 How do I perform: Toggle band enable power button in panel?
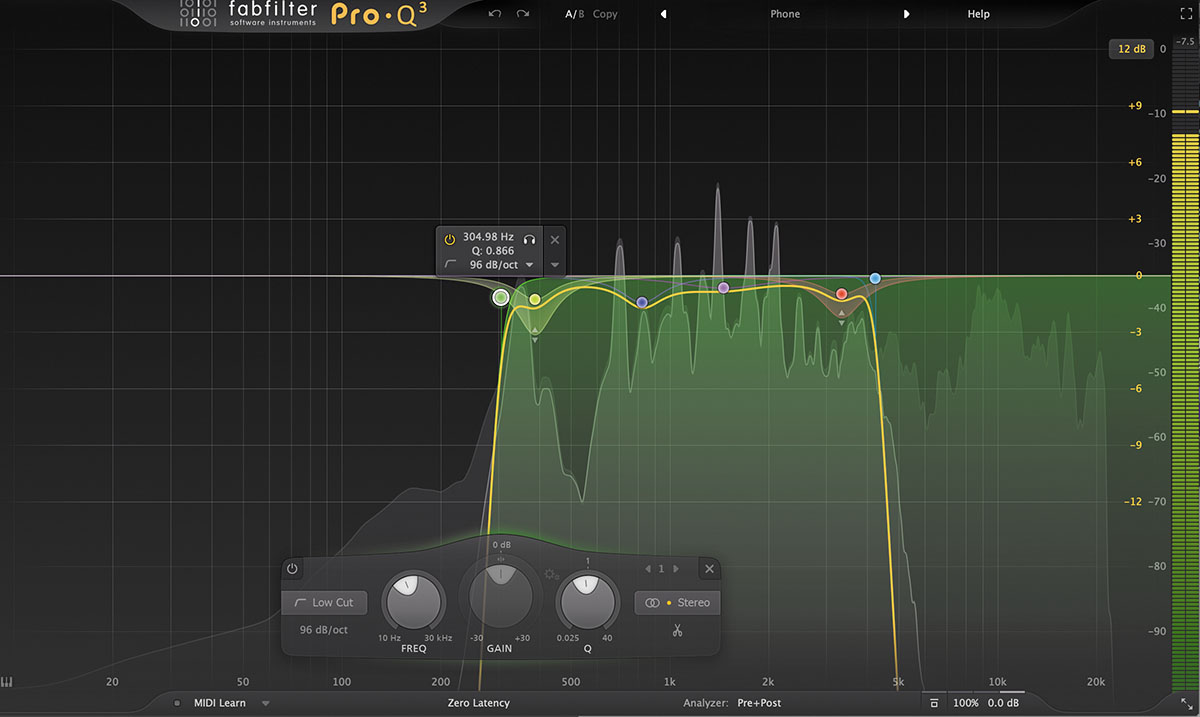pyautogui.click(x=292, y=569)
